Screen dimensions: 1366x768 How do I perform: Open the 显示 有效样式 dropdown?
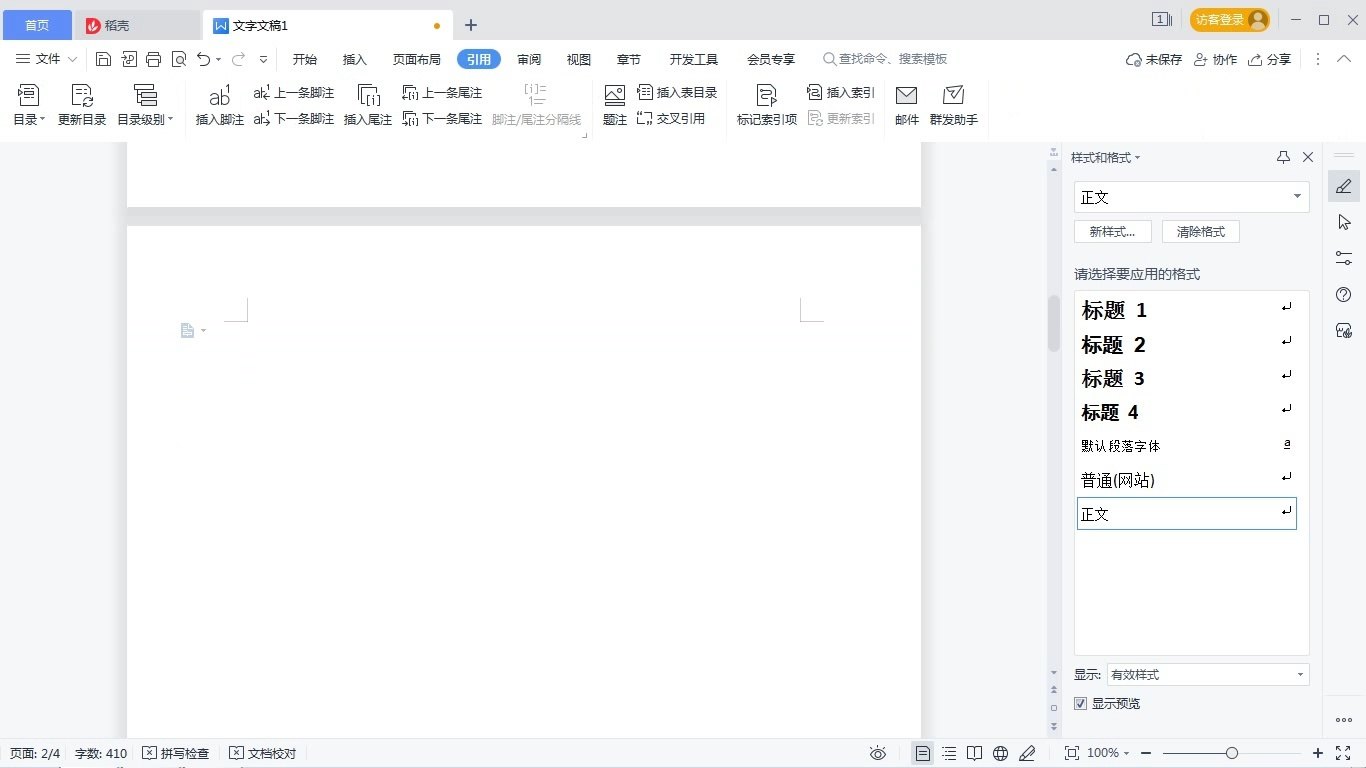point(1207,675)
